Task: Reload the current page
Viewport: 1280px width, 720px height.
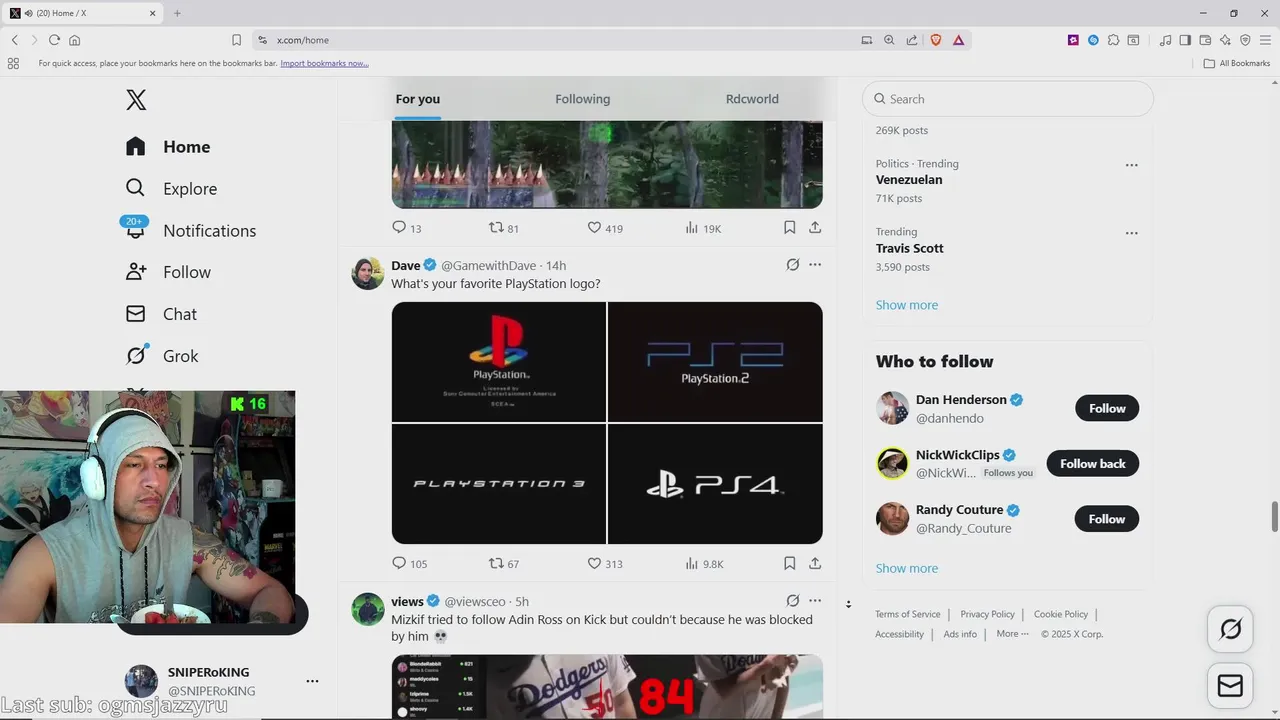Action: click(54, 40)
